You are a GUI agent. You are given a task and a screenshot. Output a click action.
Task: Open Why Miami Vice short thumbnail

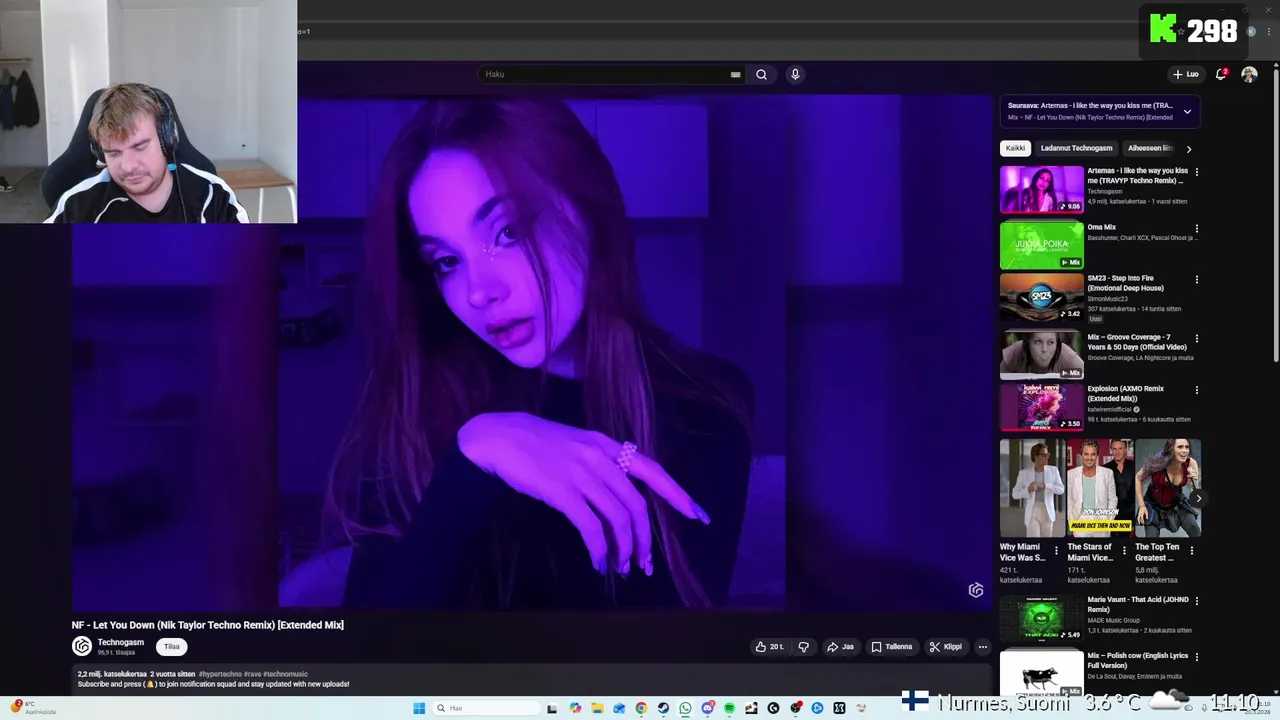click(1032, 488)
